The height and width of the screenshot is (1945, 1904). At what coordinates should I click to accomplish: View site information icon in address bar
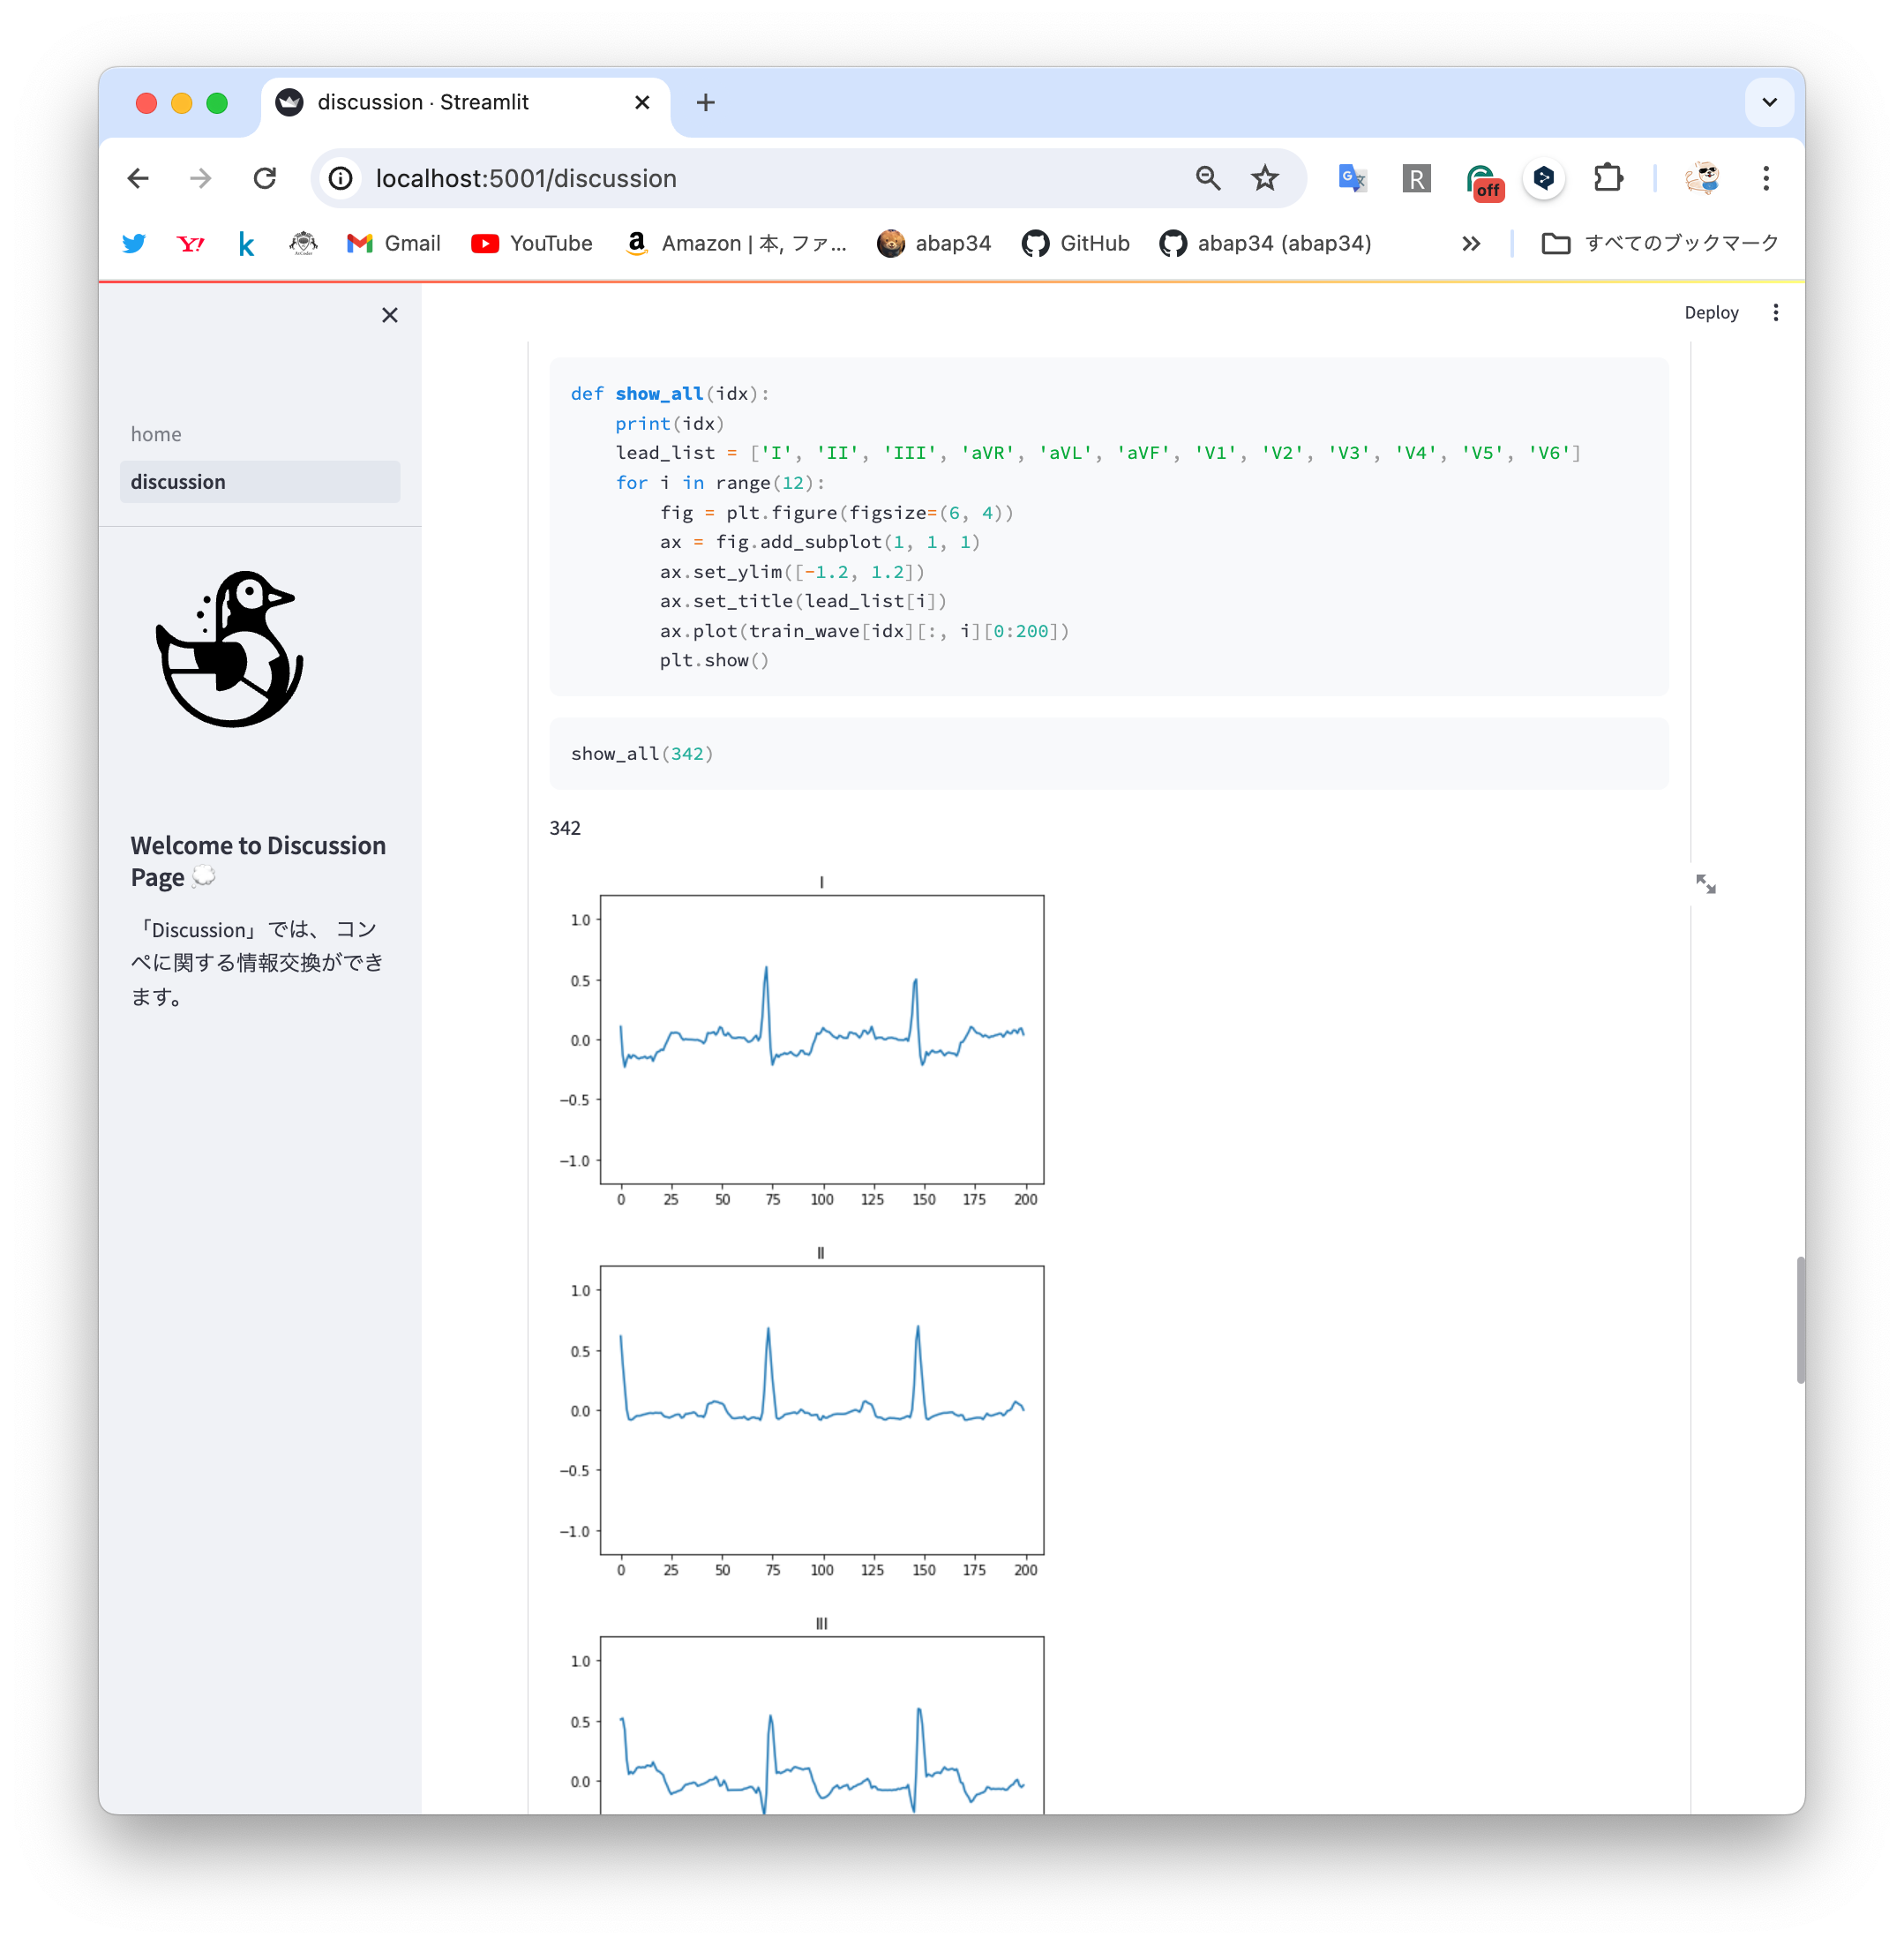[x=341, y=178]
